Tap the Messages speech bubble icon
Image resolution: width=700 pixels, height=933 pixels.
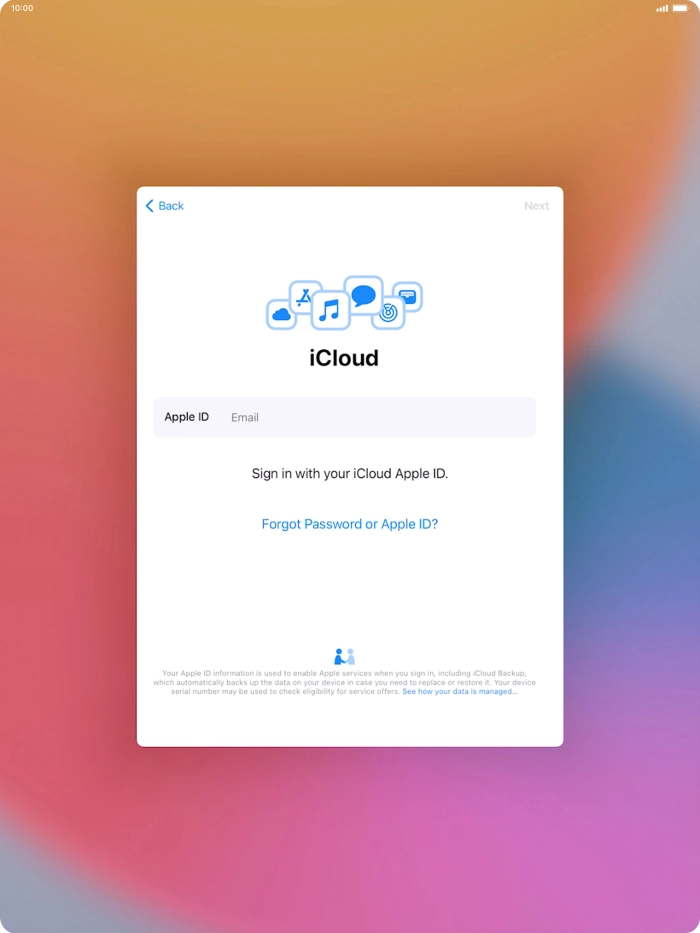[363, 295]
